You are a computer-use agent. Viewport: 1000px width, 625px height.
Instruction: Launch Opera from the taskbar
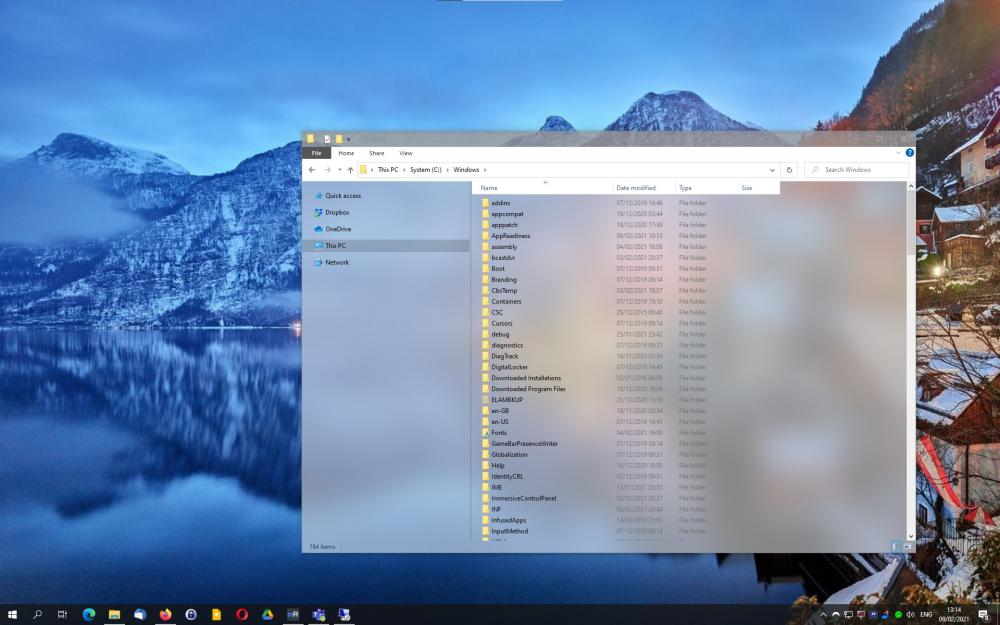point(242,614)
